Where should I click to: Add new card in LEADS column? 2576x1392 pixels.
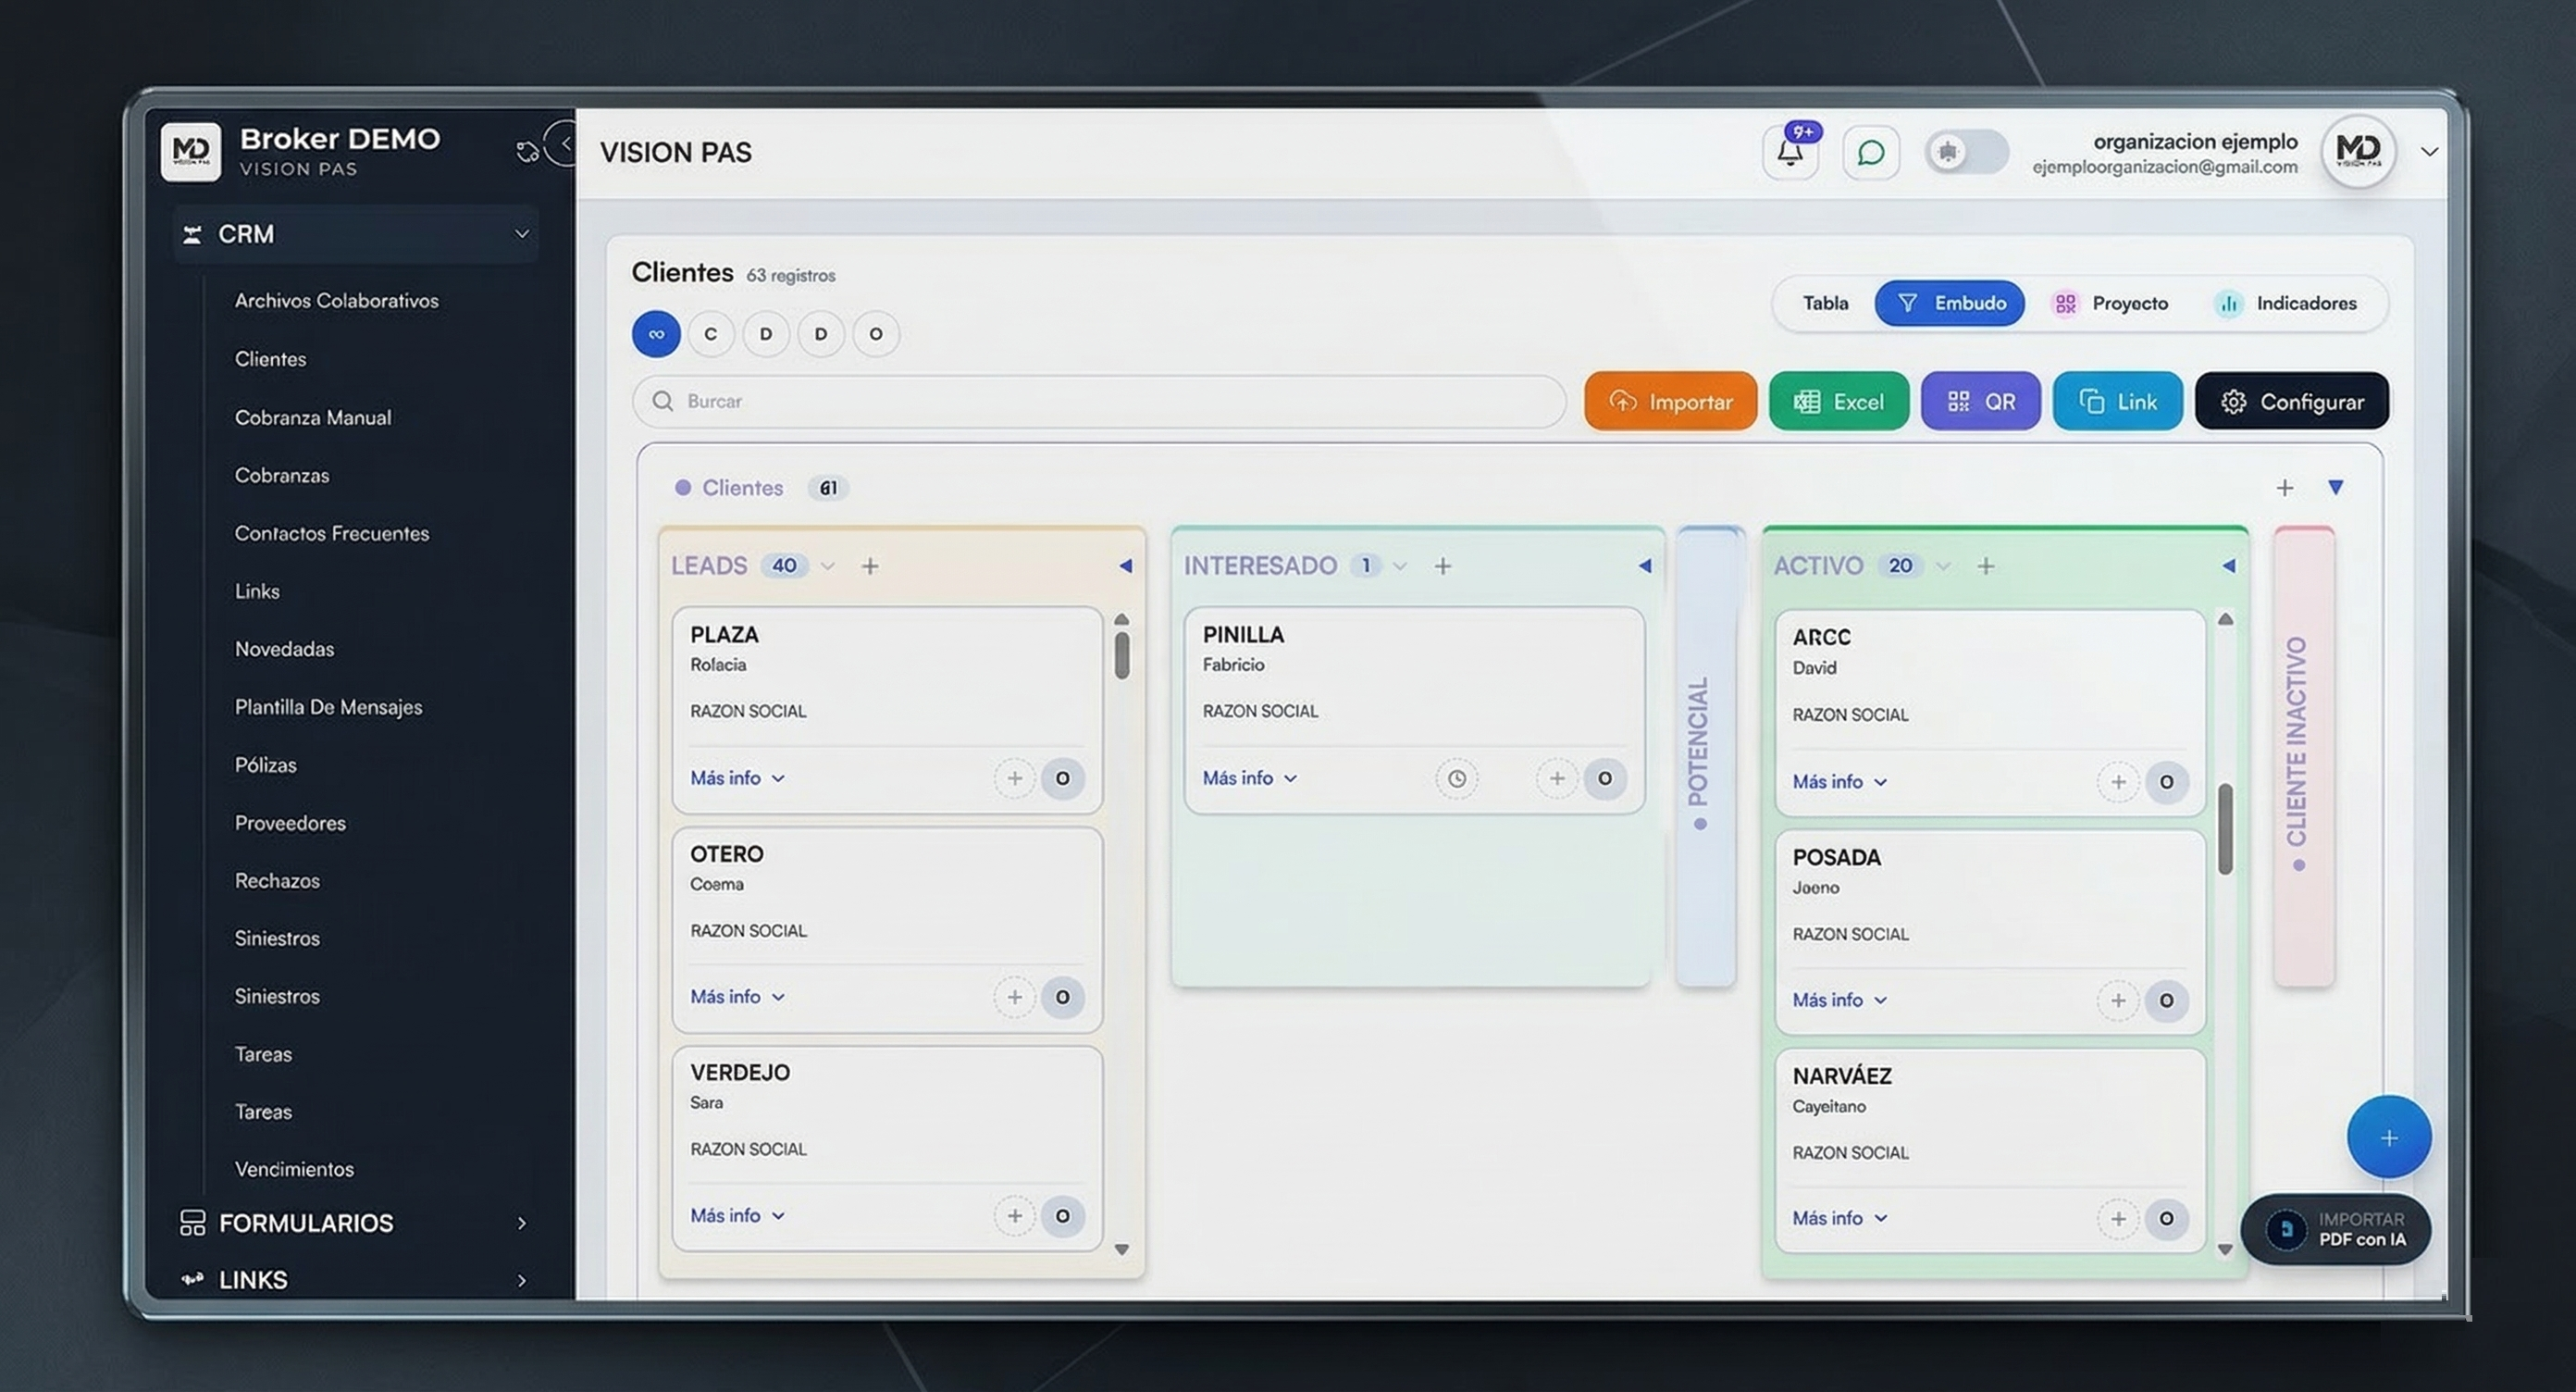(x=870, y=566)
